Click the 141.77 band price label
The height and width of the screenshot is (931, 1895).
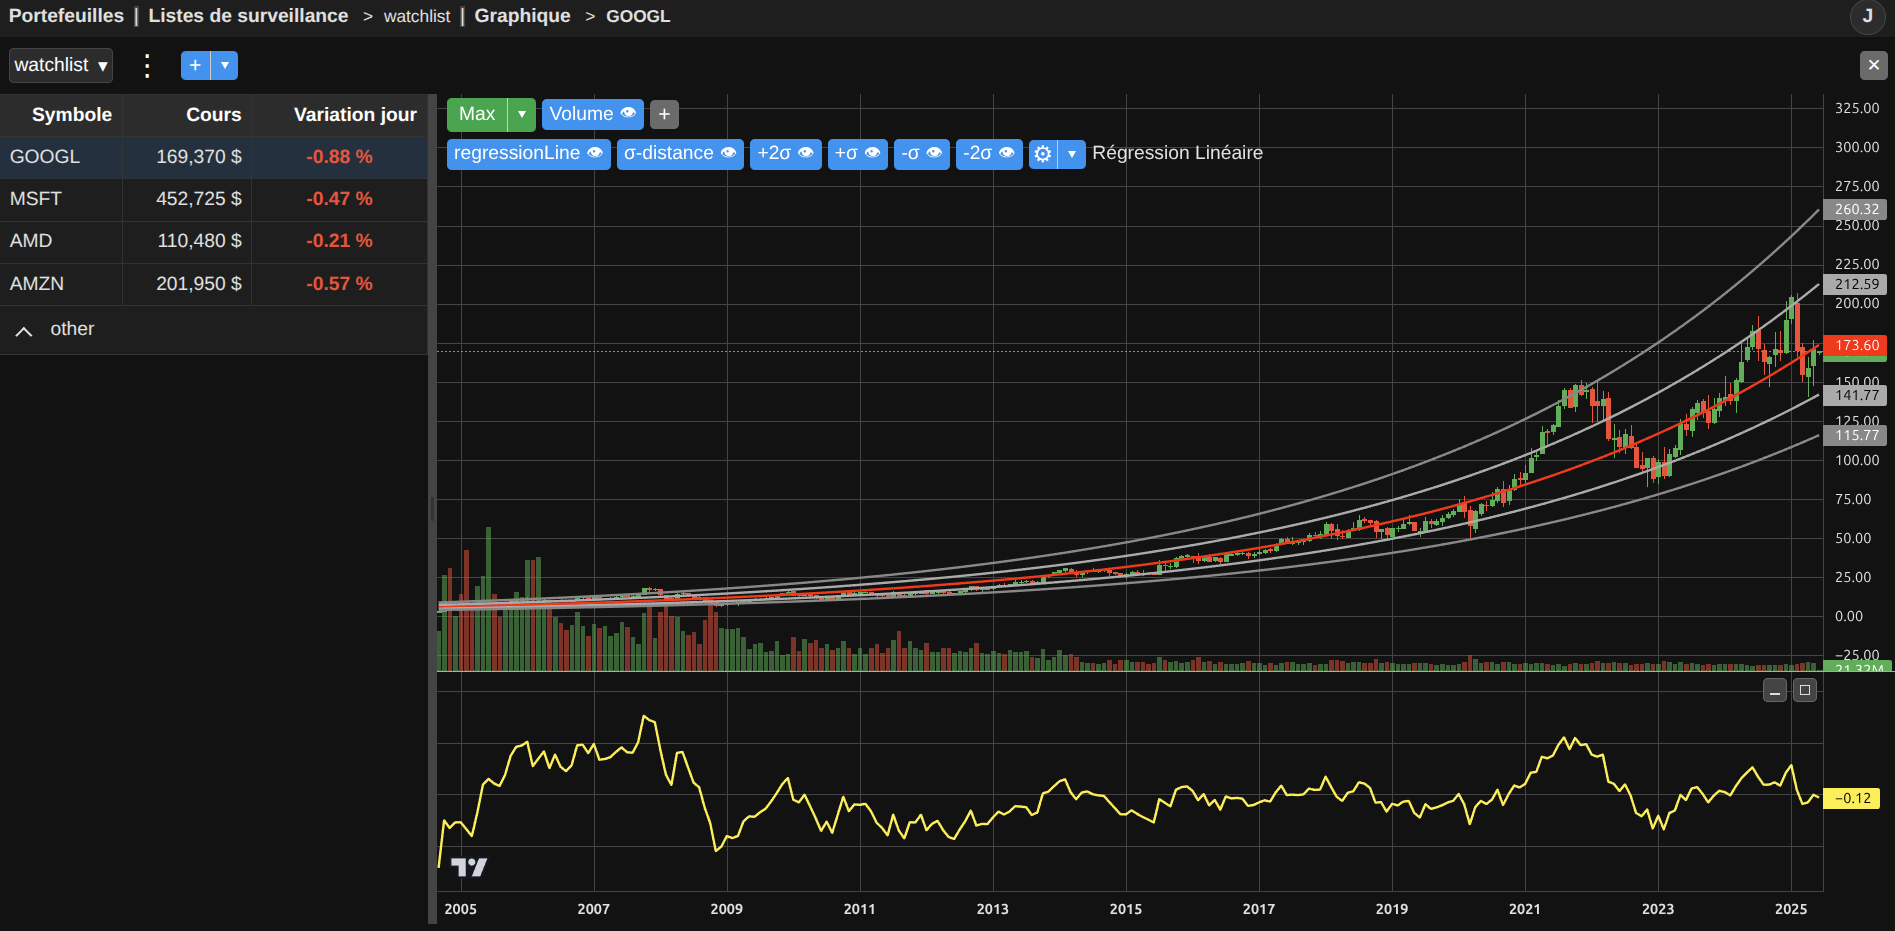[x=1856, y=395]
